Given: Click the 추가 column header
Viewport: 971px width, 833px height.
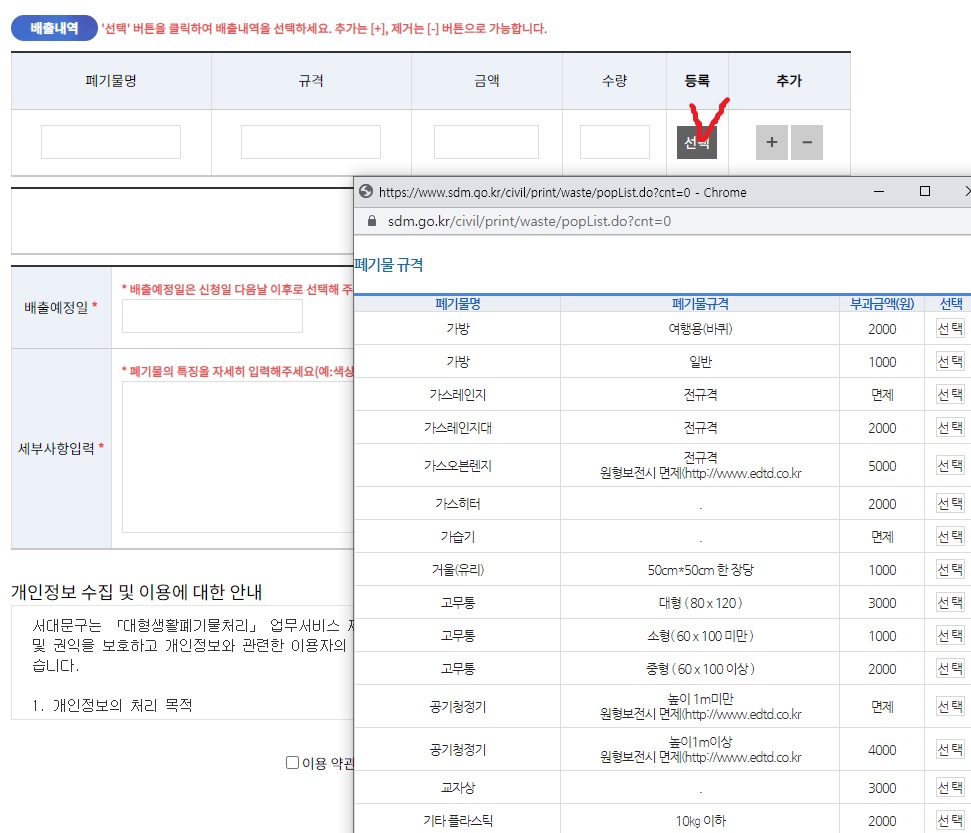Looking at the screenshot, I should pyautogui.click(x=789, y=81).
